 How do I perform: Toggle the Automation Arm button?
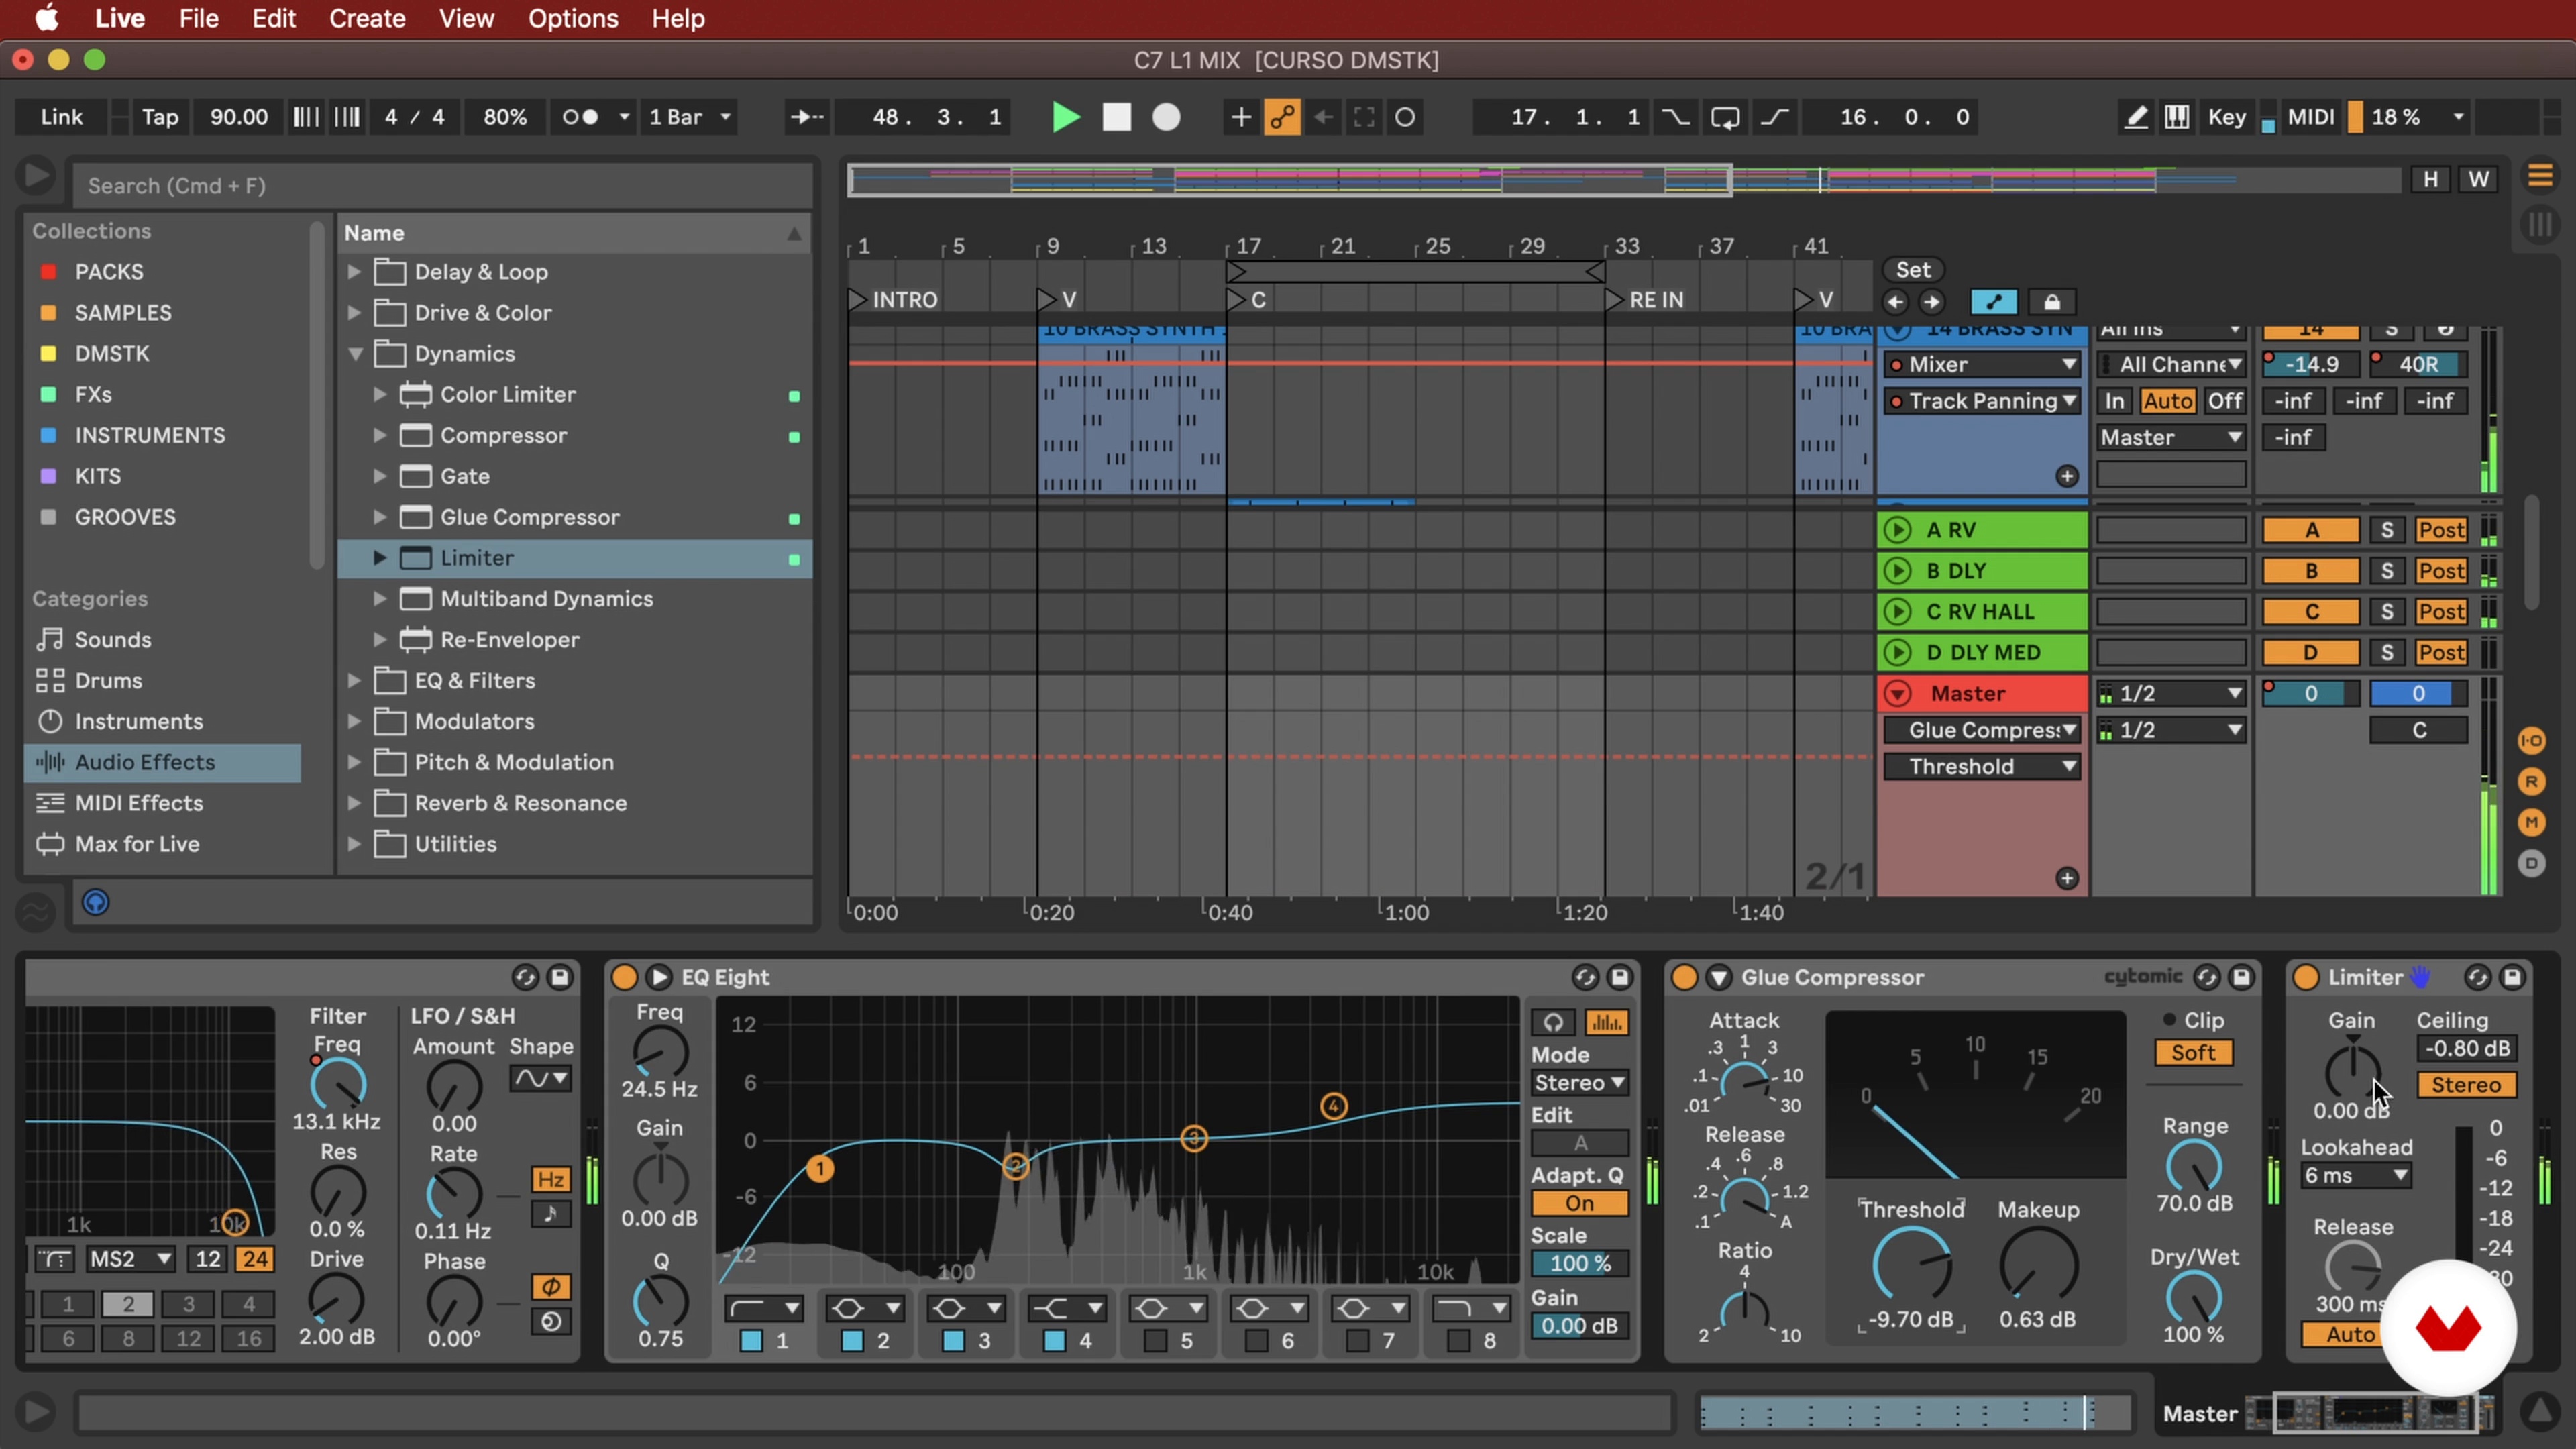click(1282, 117)
